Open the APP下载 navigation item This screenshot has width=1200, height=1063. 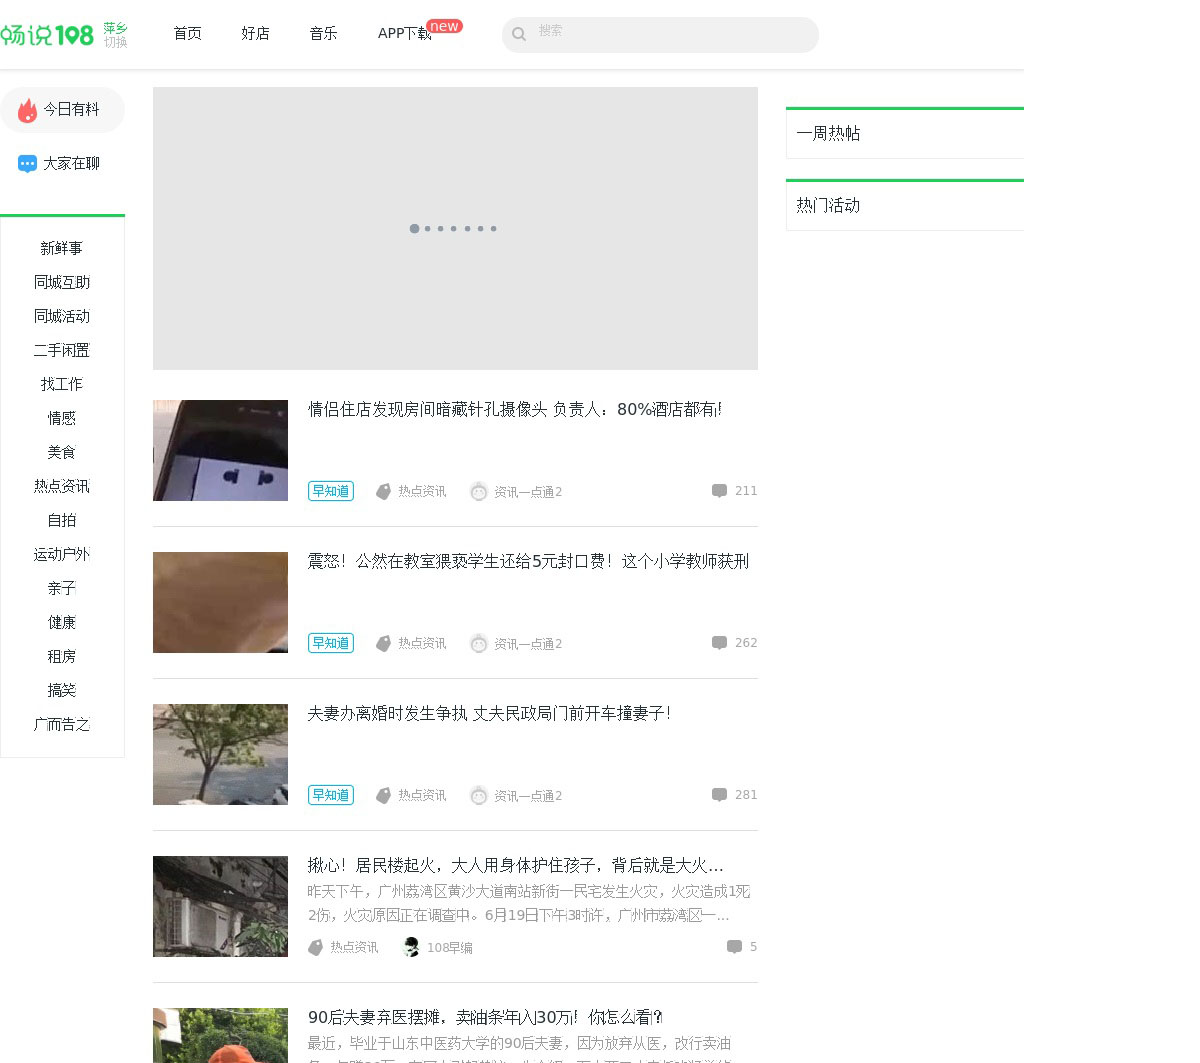[404, 34]
